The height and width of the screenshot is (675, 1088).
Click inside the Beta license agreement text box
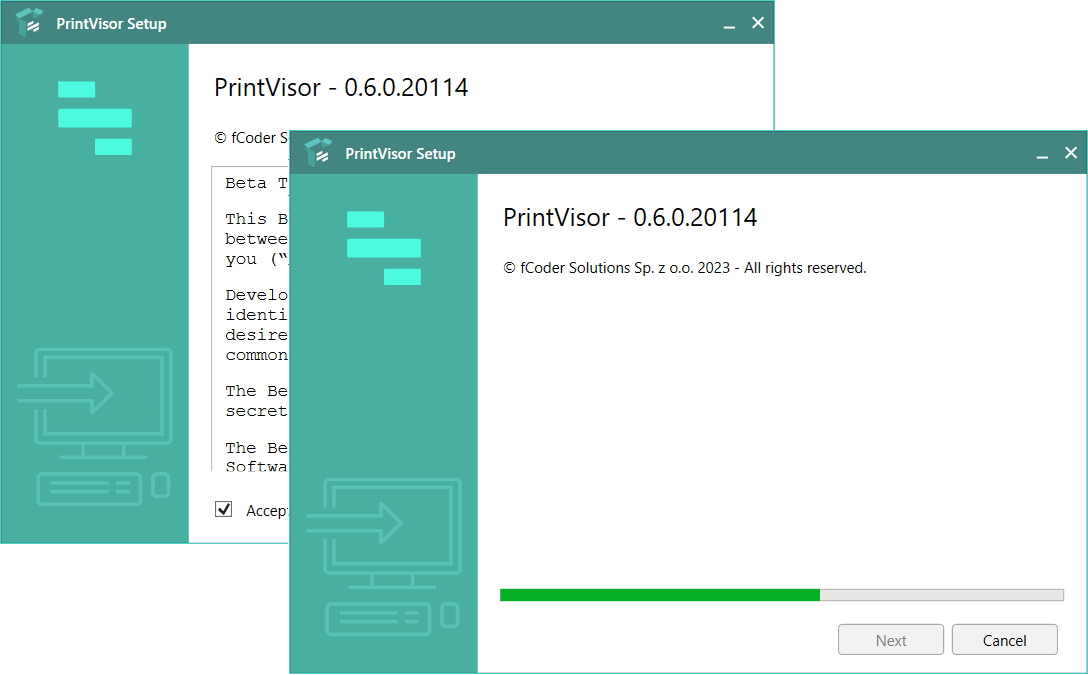point(250,320)
